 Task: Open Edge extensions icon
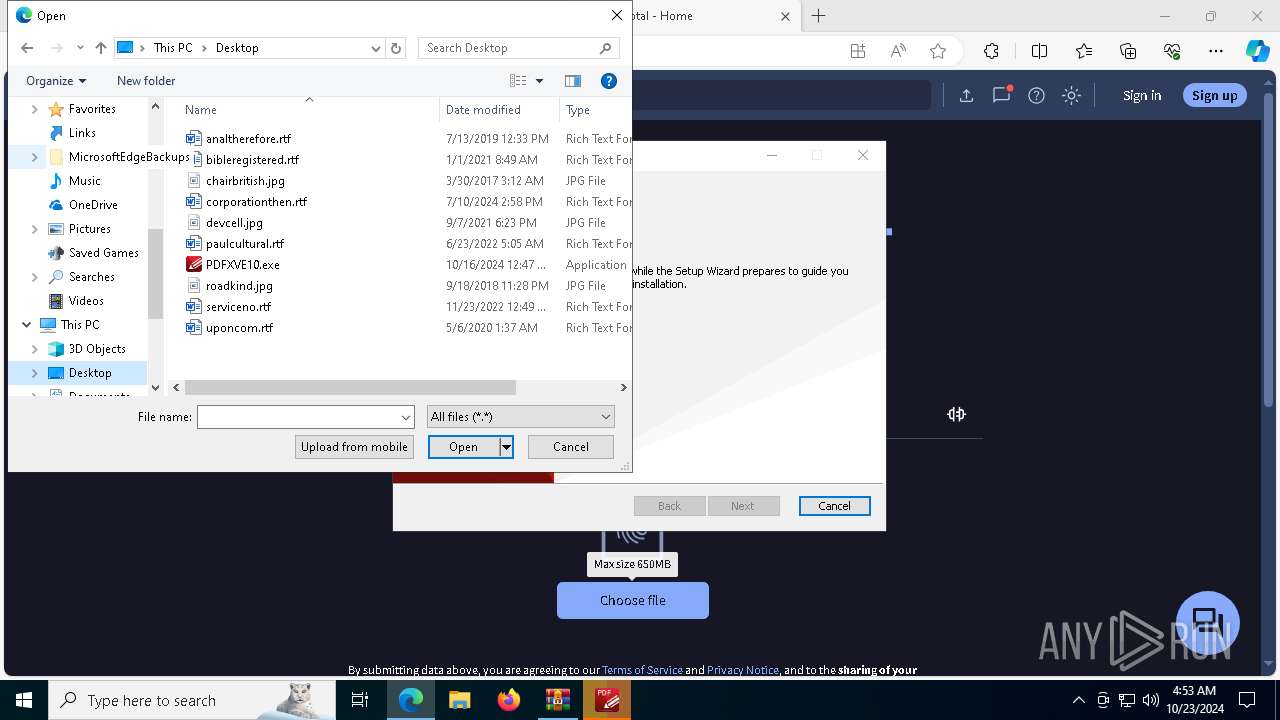click(x=991, y=51)
